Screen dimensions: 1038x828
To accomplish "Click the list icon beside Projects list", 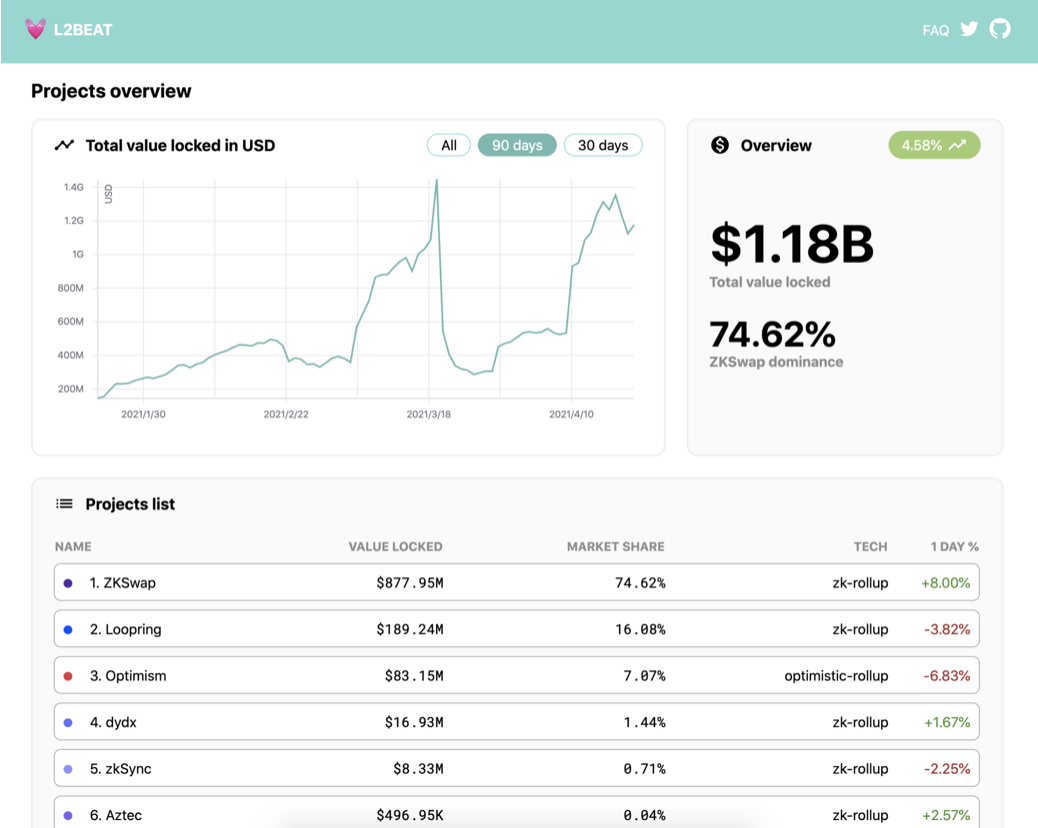I will coord(64,504).
